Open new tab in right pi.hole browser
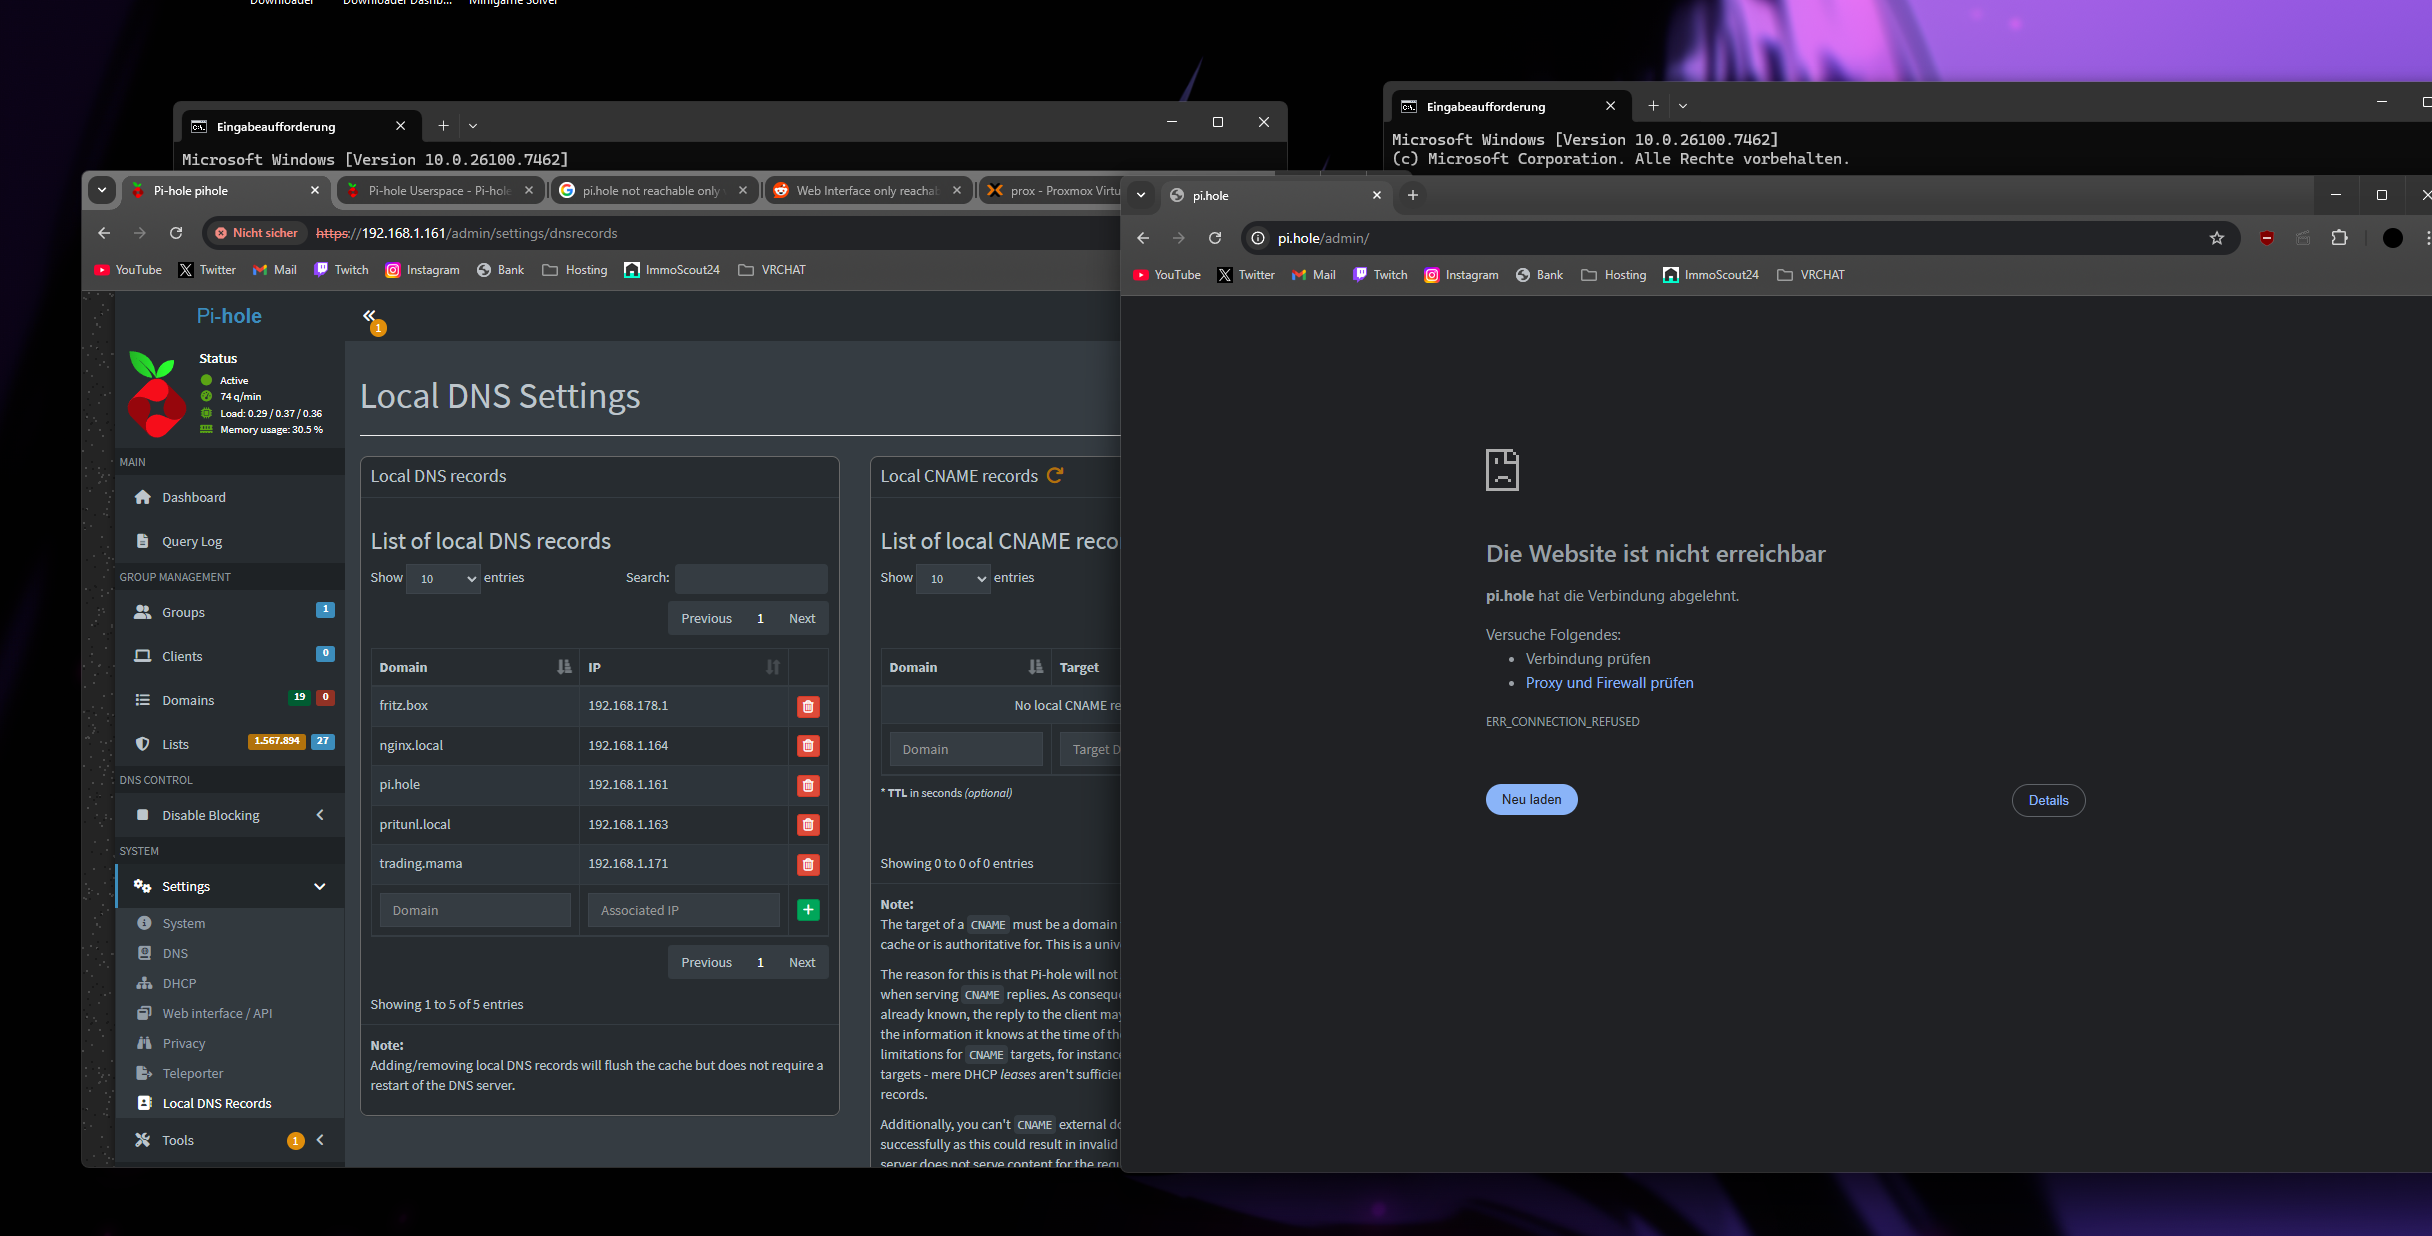The width and height of the screenshot is (2432, 1236). click(x=1413, y=195)
